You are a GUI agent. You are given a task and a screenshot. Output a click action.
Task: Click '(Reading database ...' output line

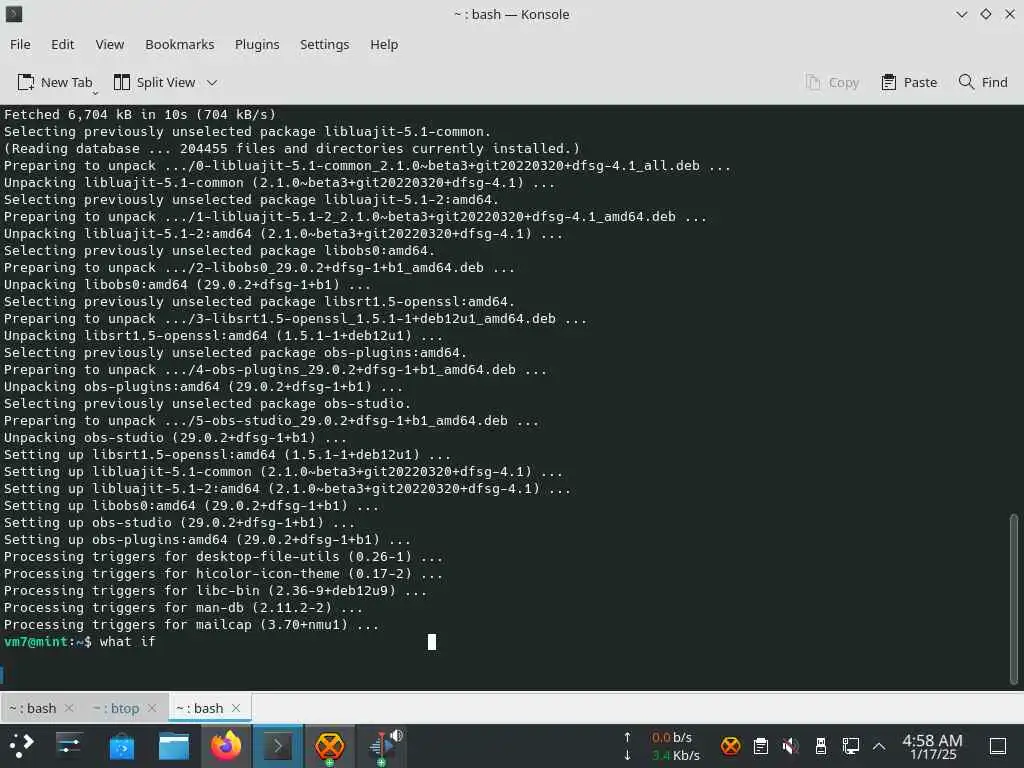coord(291,148)
